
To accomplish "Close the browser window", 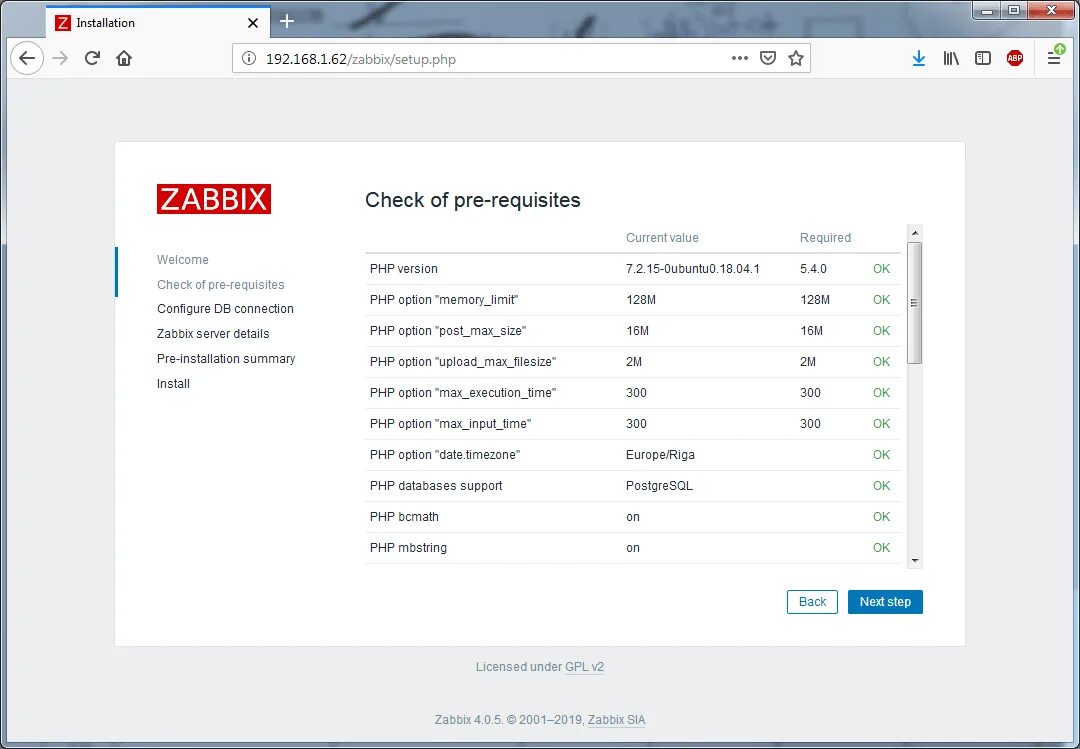I will [1051, 10].
